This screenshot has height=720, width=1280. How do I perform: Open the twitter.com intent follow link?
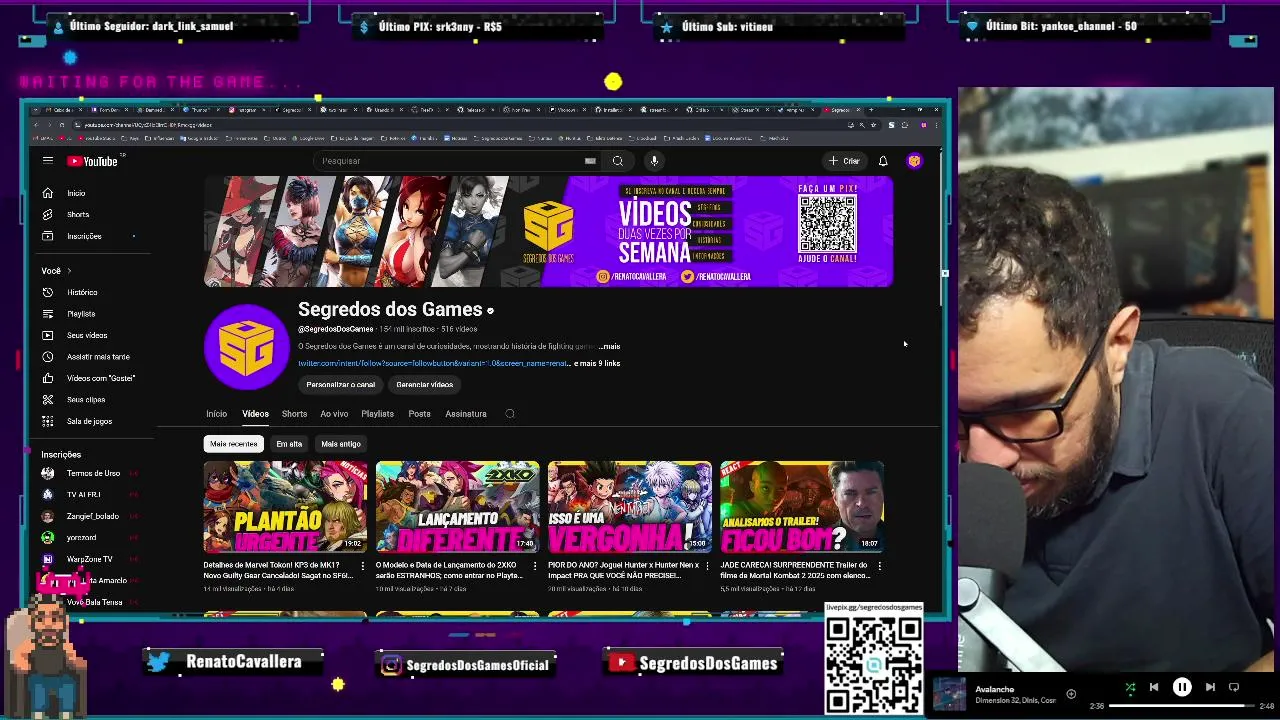click(433, 363)
